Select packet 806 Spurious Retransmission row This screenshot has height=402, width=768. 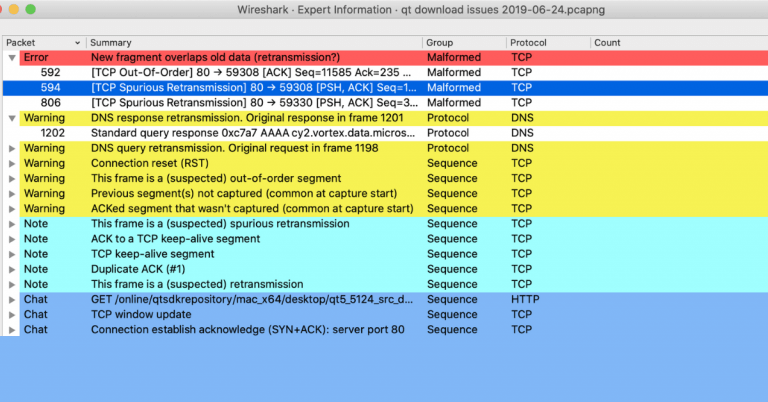click(250, 103)
